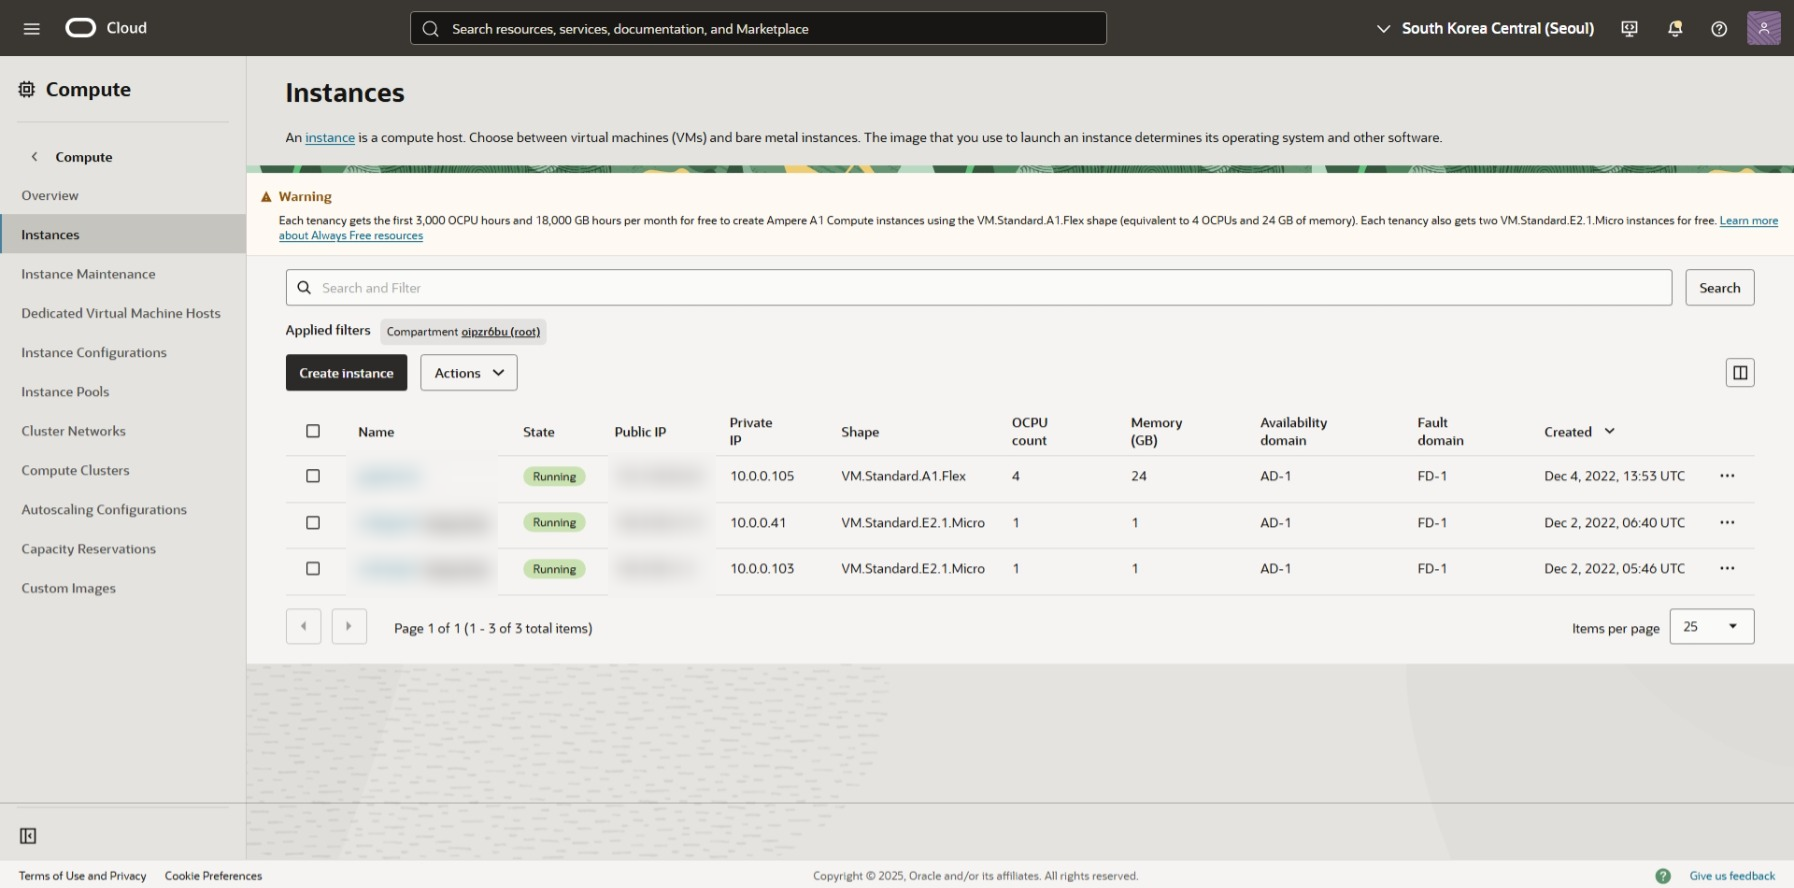Open the hamburger navigation menu
Viewport: 1794px width, 888px height.
[31, 28]
